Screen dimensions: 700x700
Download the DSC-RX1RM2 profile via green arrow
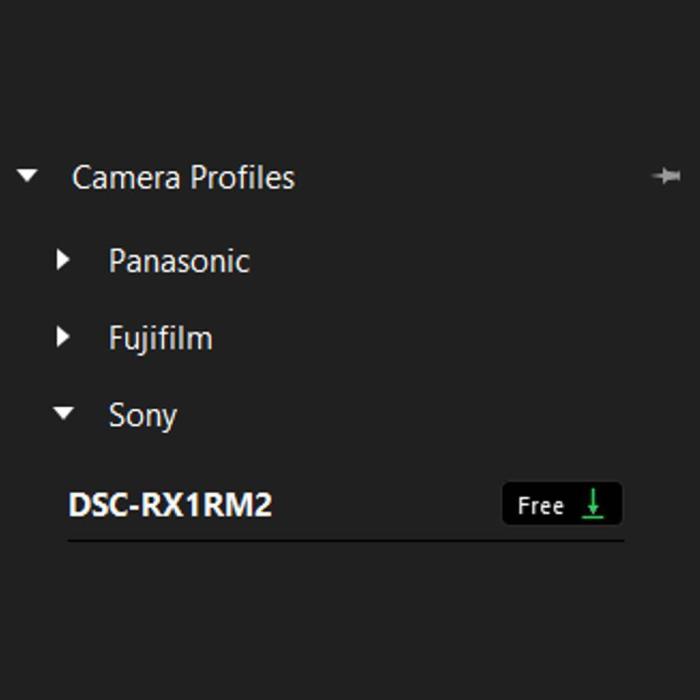[x=593, y=504]
